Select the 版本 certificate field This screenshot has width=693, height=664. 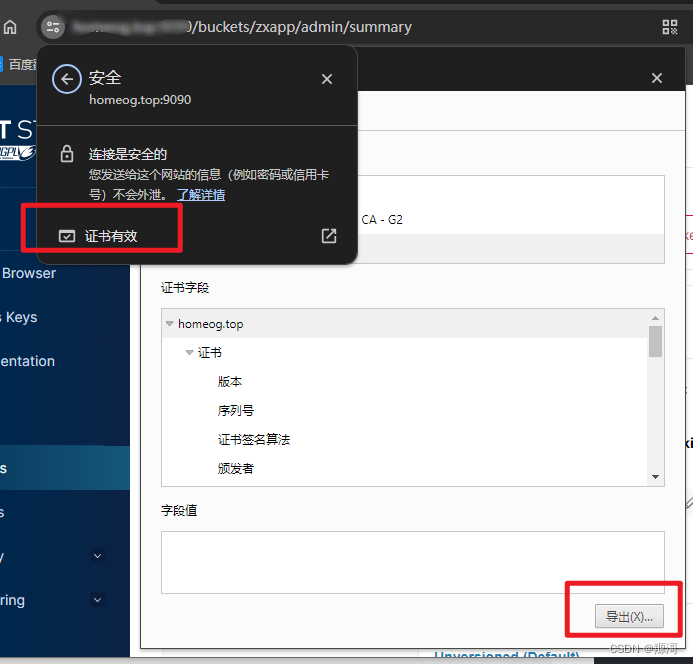pos(230,382)
